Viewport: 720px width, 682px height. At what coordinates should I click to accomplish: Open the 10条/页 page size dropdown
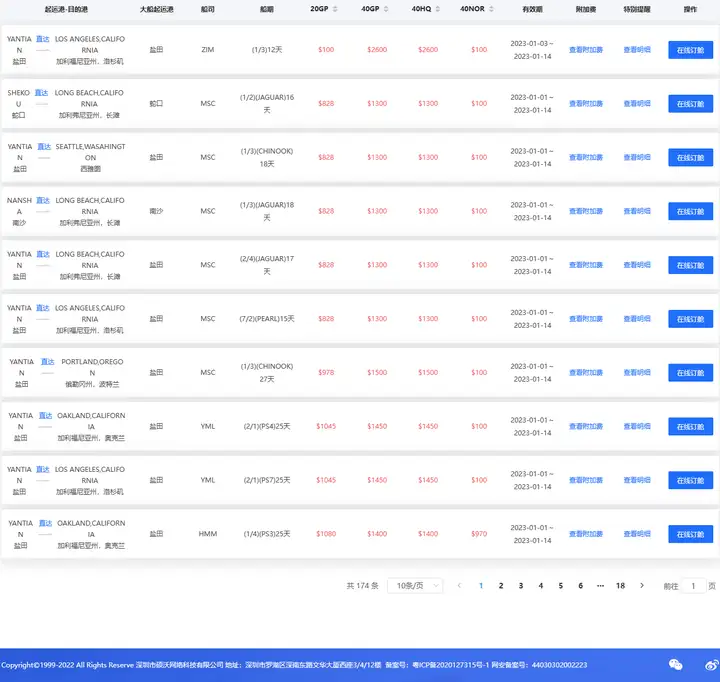tap(415, 586)
